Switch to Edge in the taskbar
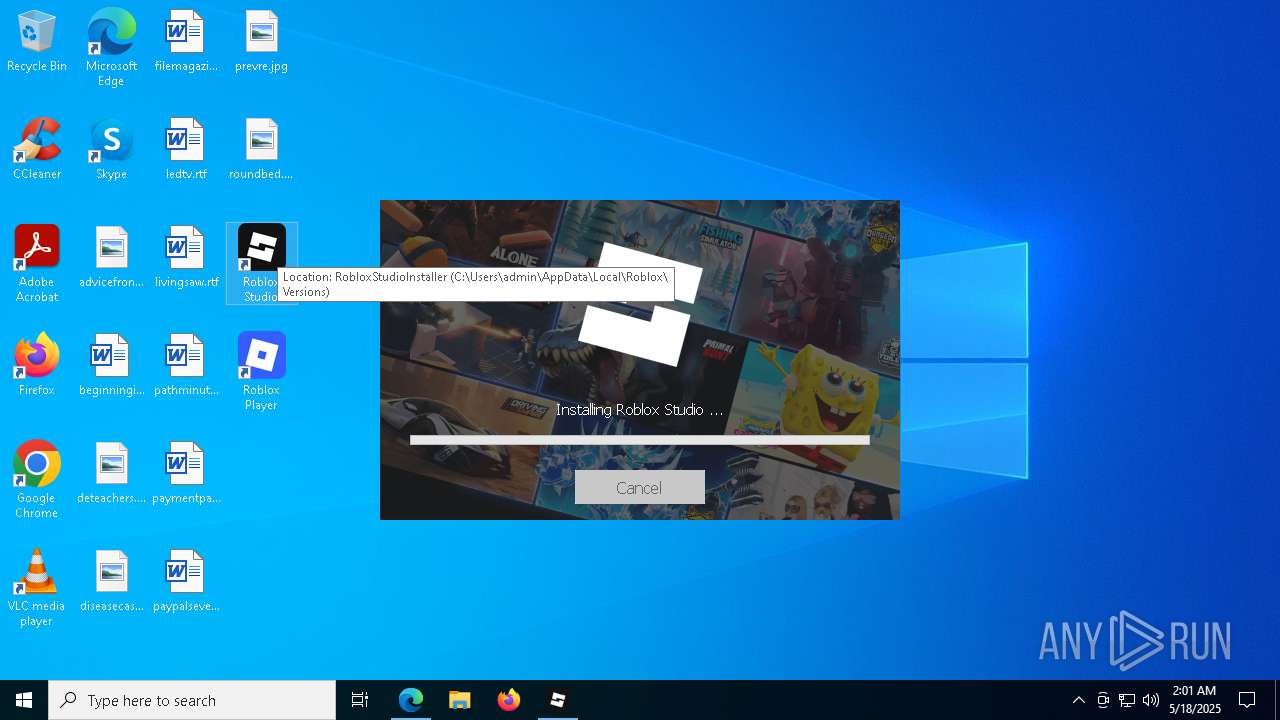Image resolution: width=1280 pixels, height=720 pixels. (411, 700)
